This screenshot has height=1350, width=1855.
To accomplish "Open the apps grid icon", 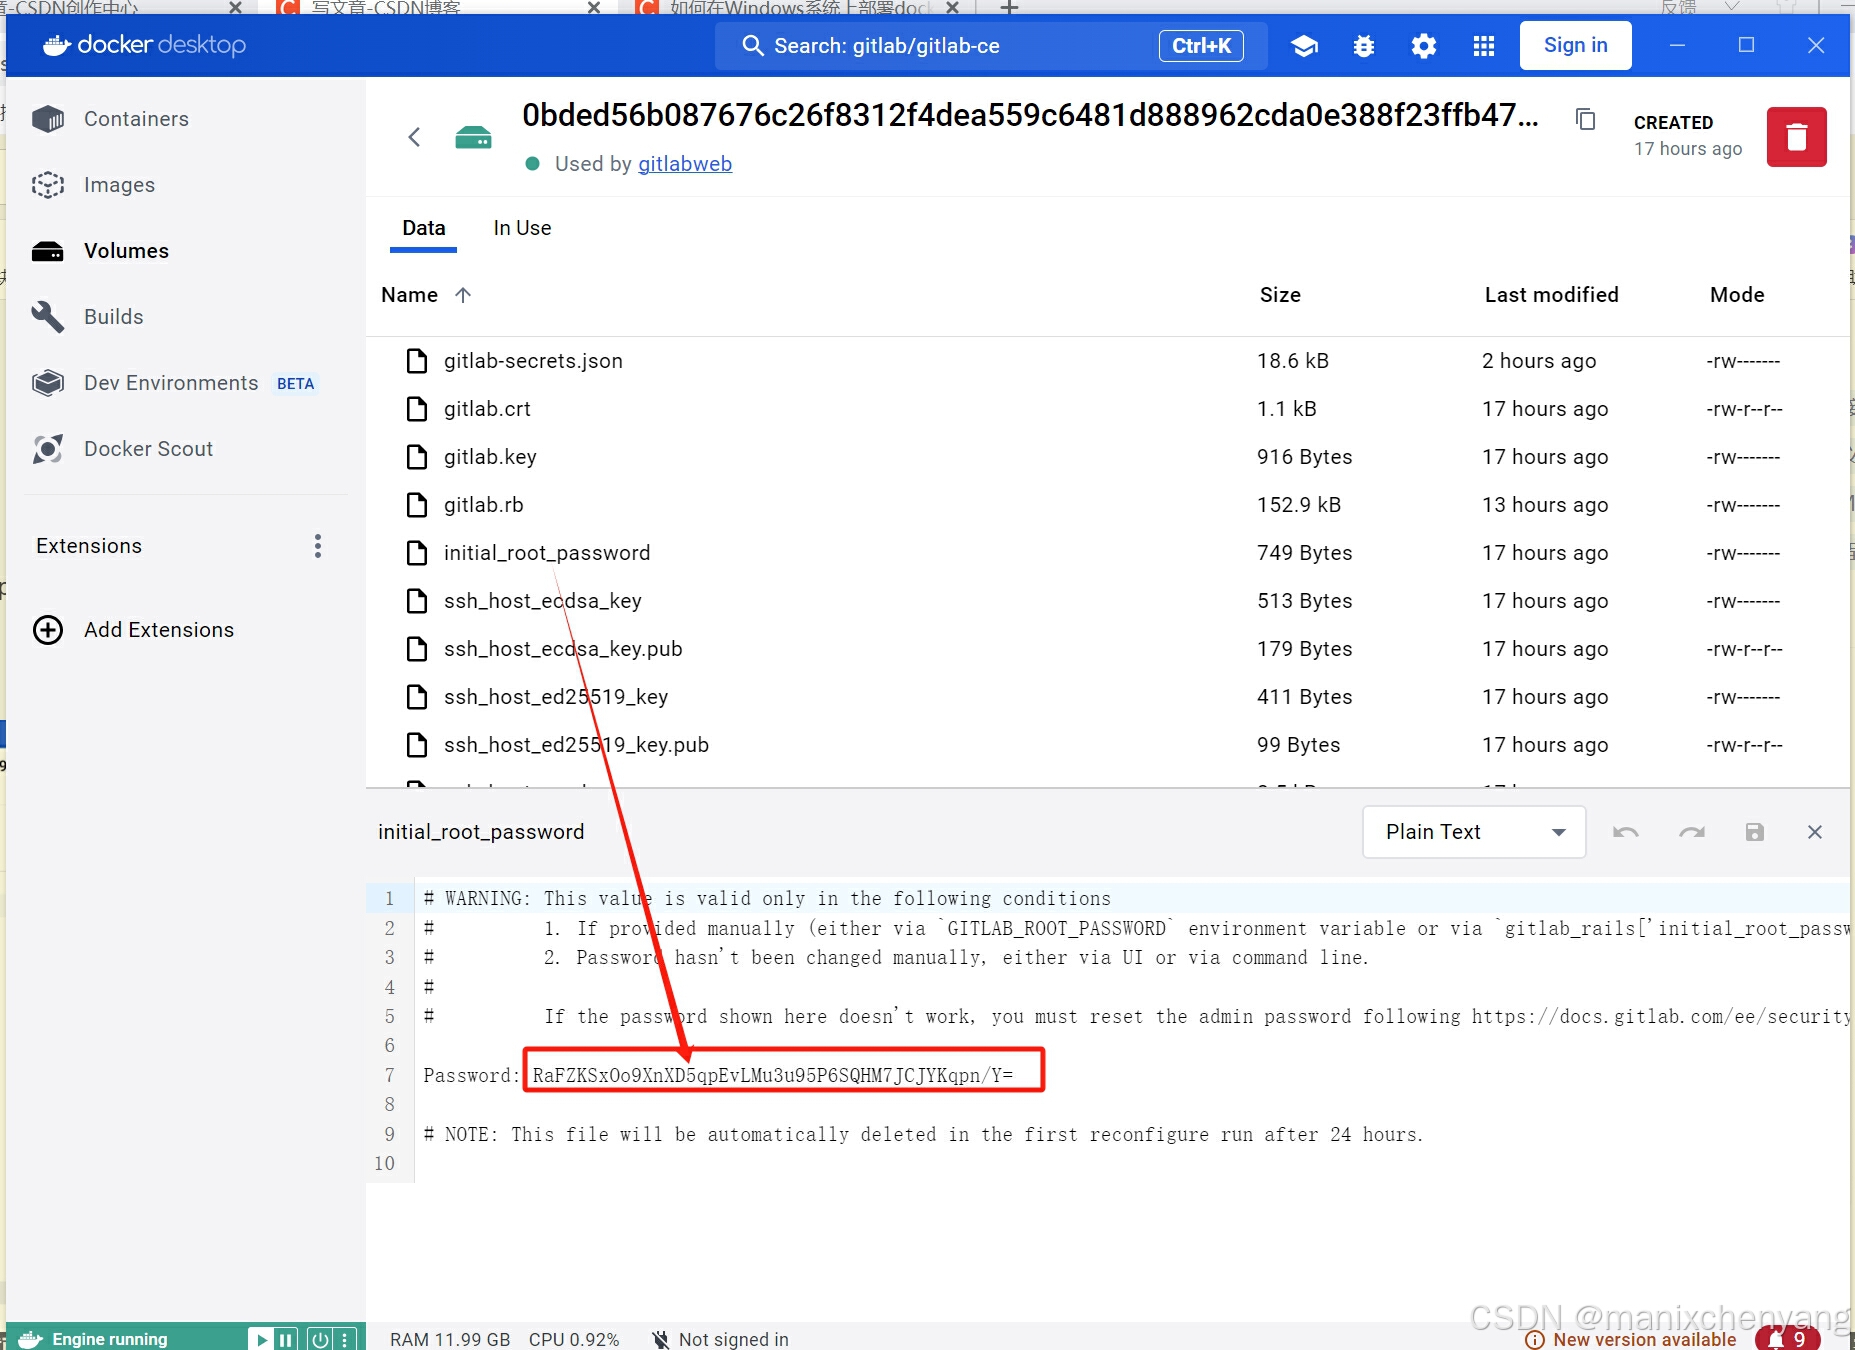I will (1484, 46).
